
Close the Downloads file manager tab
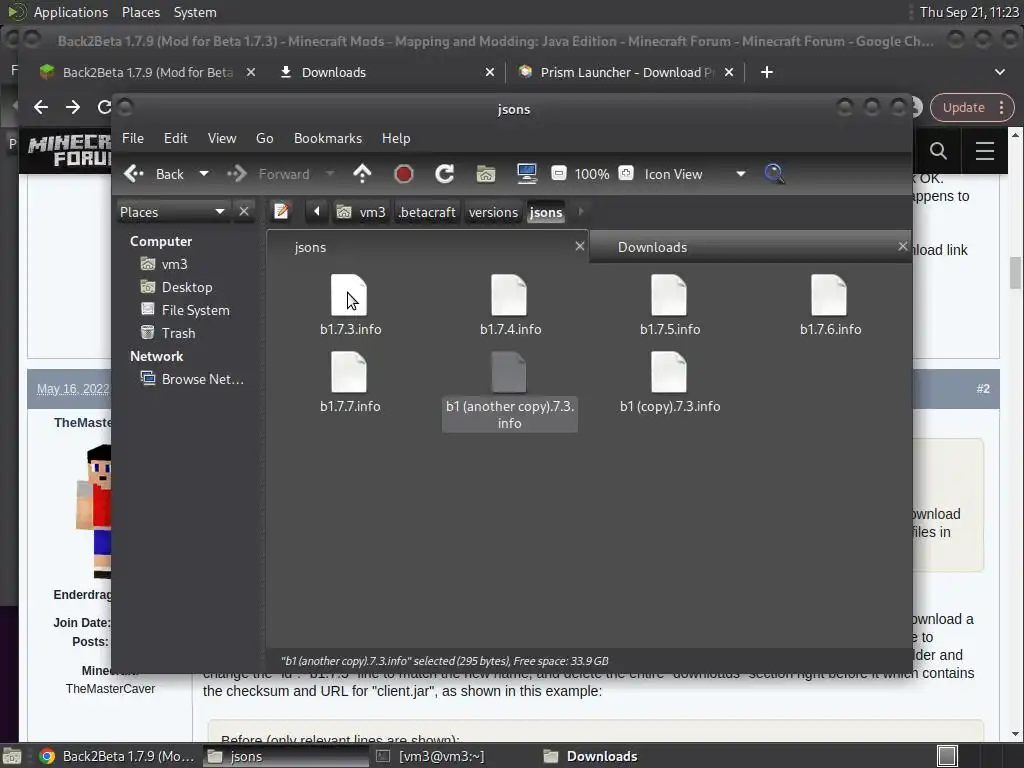click(903, 246)
